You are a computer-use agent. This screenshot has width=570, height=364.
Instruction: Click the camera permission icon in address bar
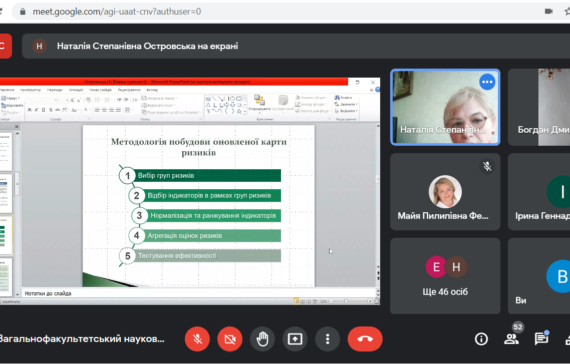point(549,11)
